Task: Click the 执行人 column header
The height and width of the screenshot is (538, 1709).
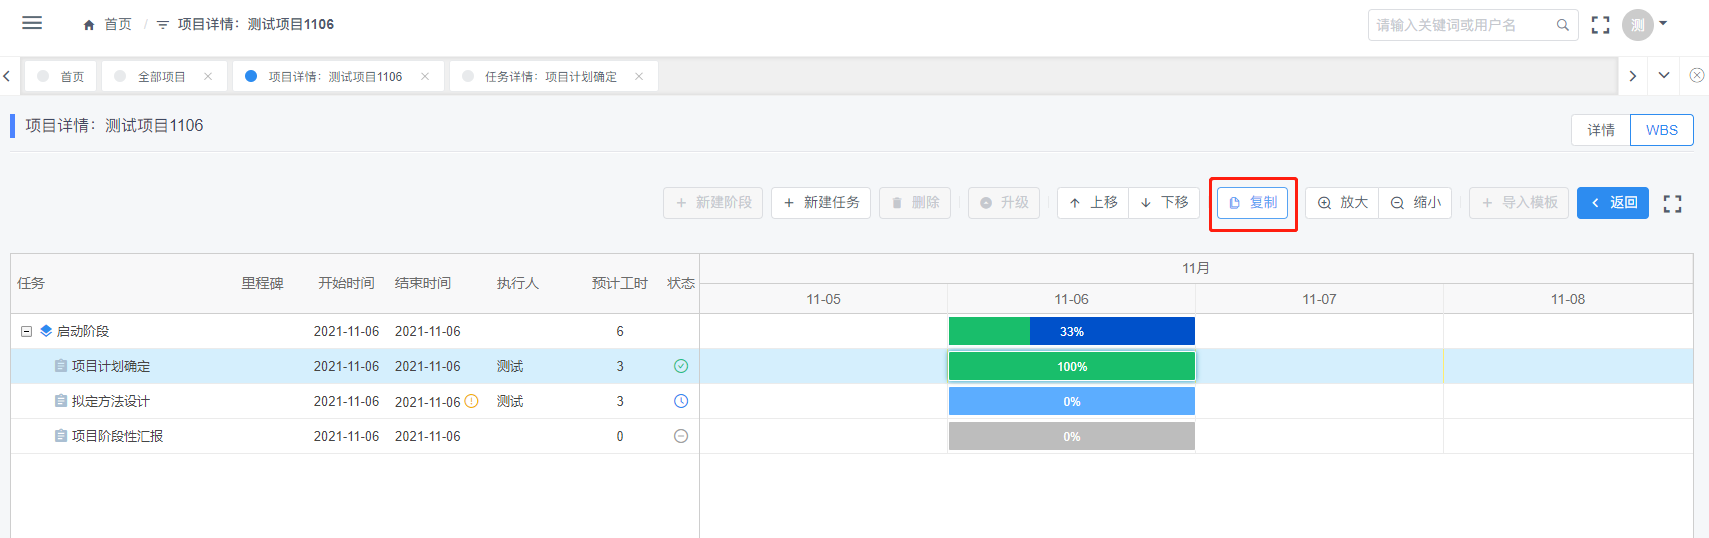Action: coord(518,283)
